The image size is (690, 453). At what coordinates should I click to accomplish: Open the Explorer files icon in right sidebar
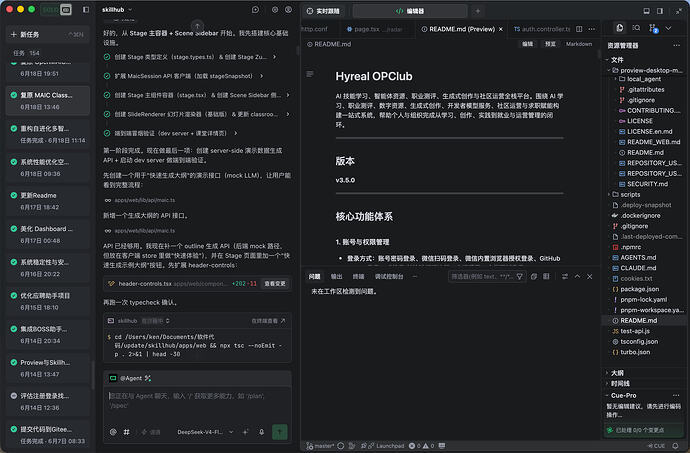(x=620, y=28)
